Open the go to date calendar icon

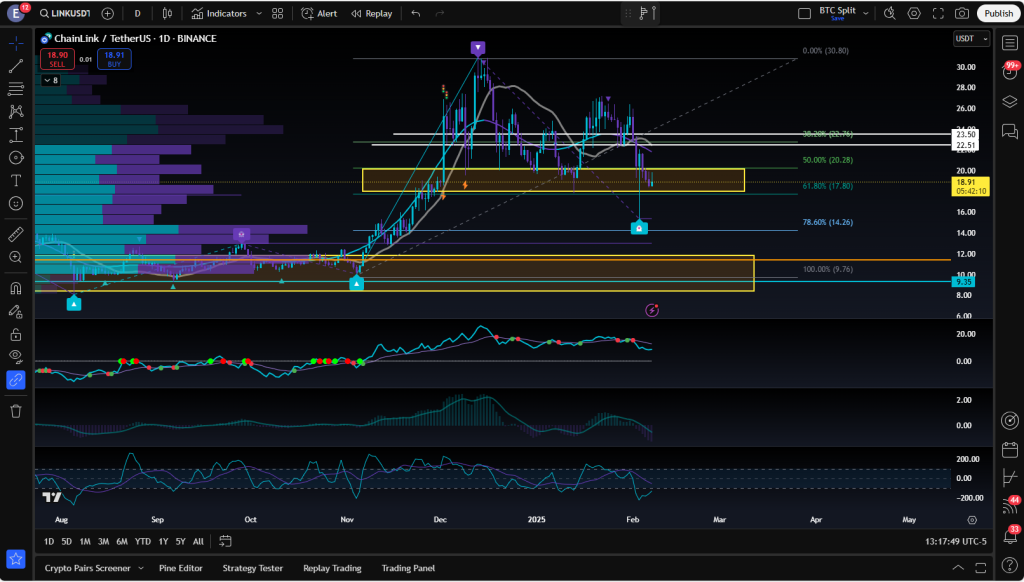pyautogui.click(x=225, y=542)
